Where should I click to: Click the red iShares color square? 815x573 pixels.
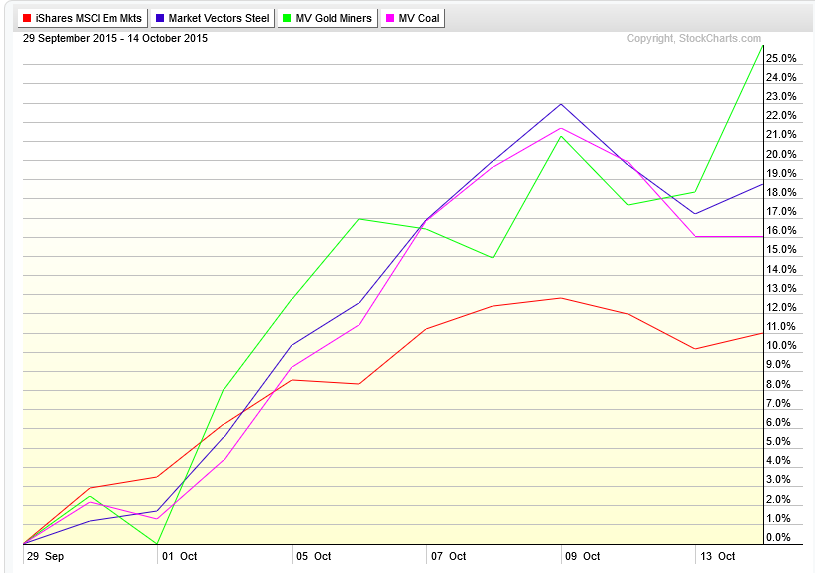[x=27, y=18]
